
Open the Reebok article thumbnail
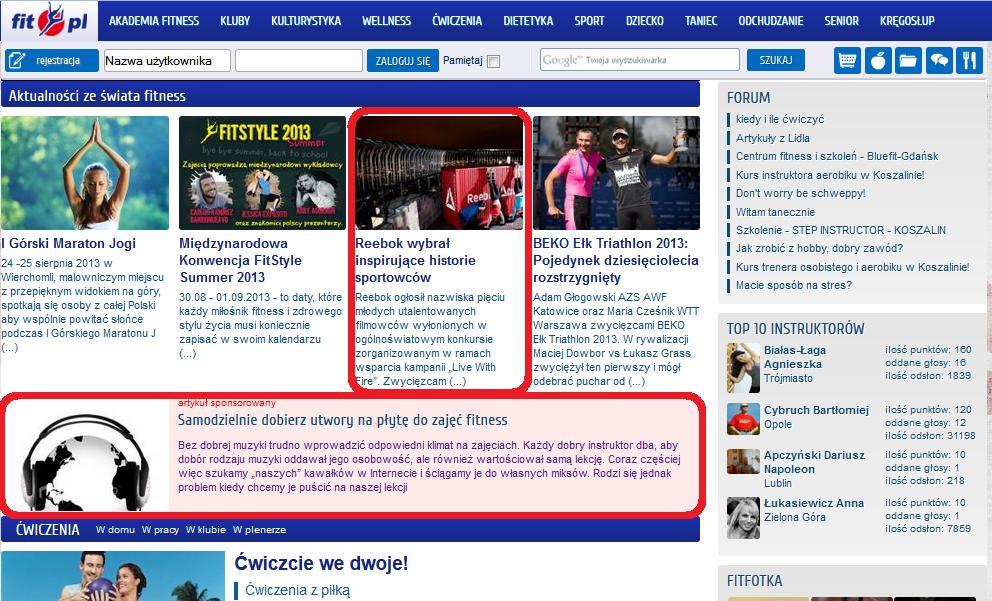(439, 173)
